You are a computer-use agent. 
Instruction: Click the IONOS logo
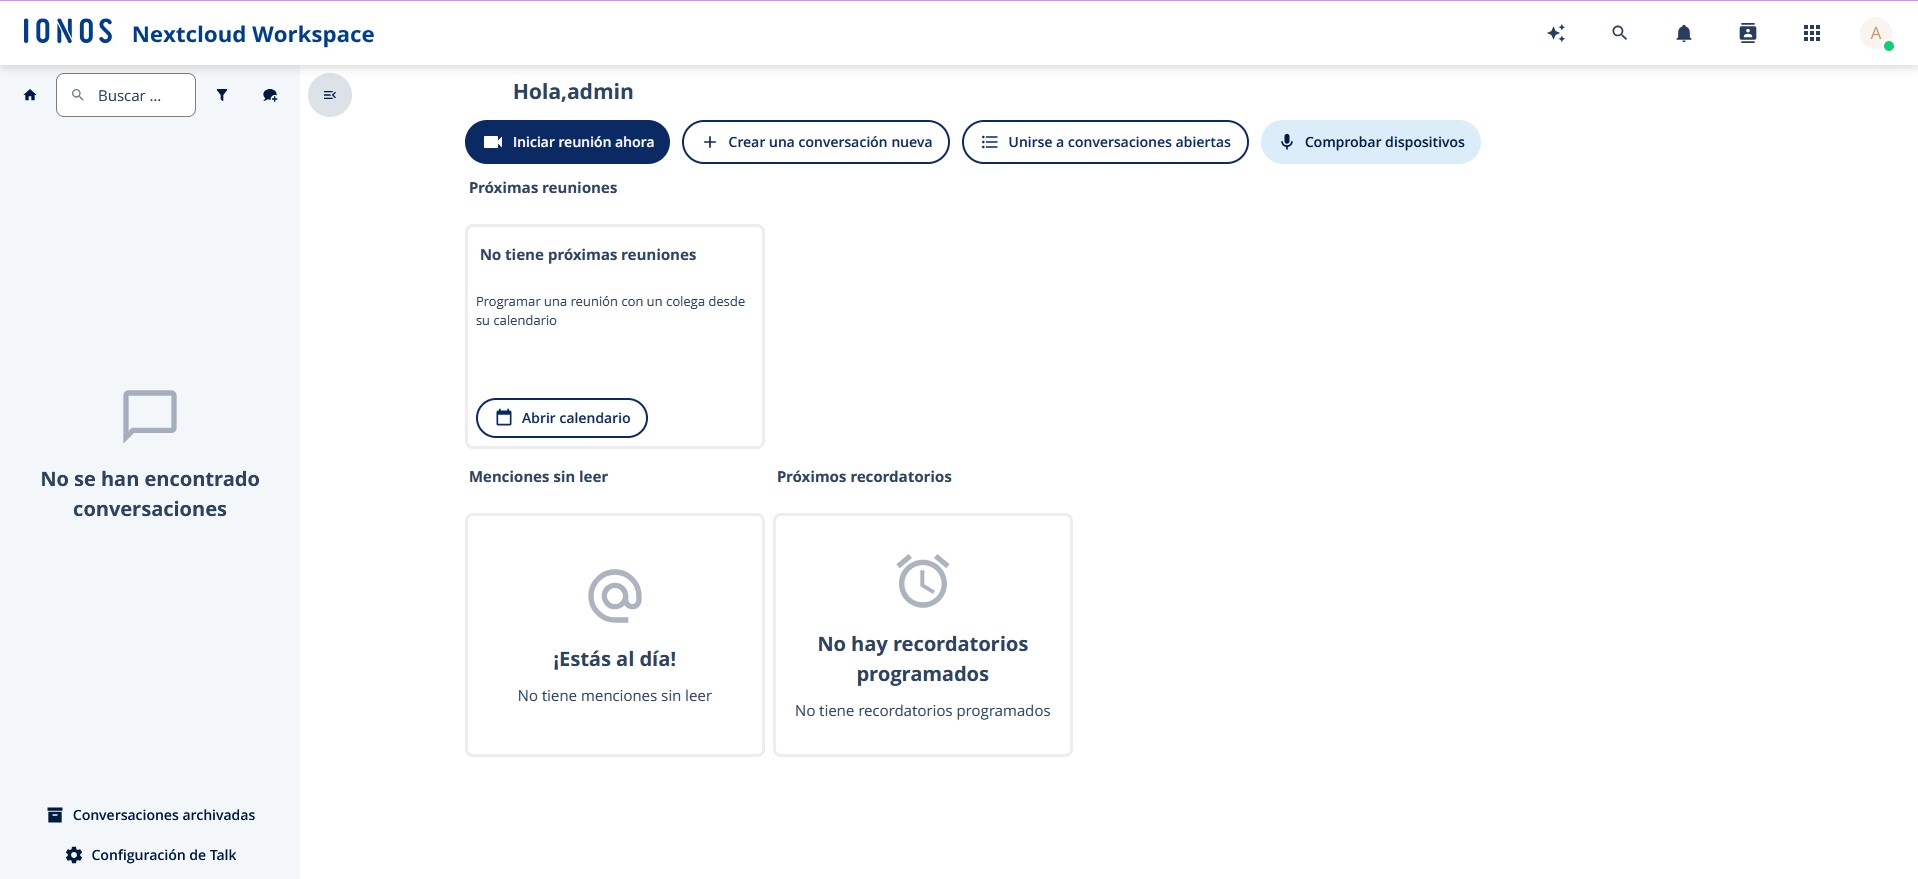[68, 32]
